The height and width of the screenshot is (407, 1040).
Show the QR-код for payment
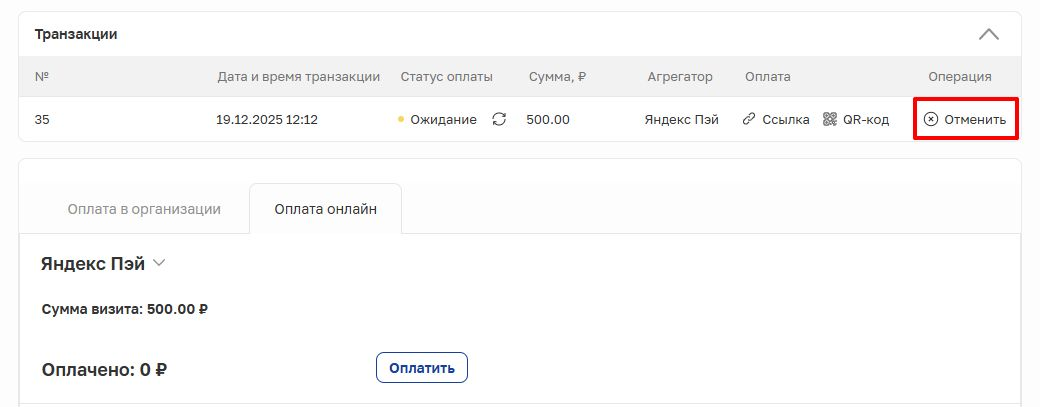(x=865, y=119)
